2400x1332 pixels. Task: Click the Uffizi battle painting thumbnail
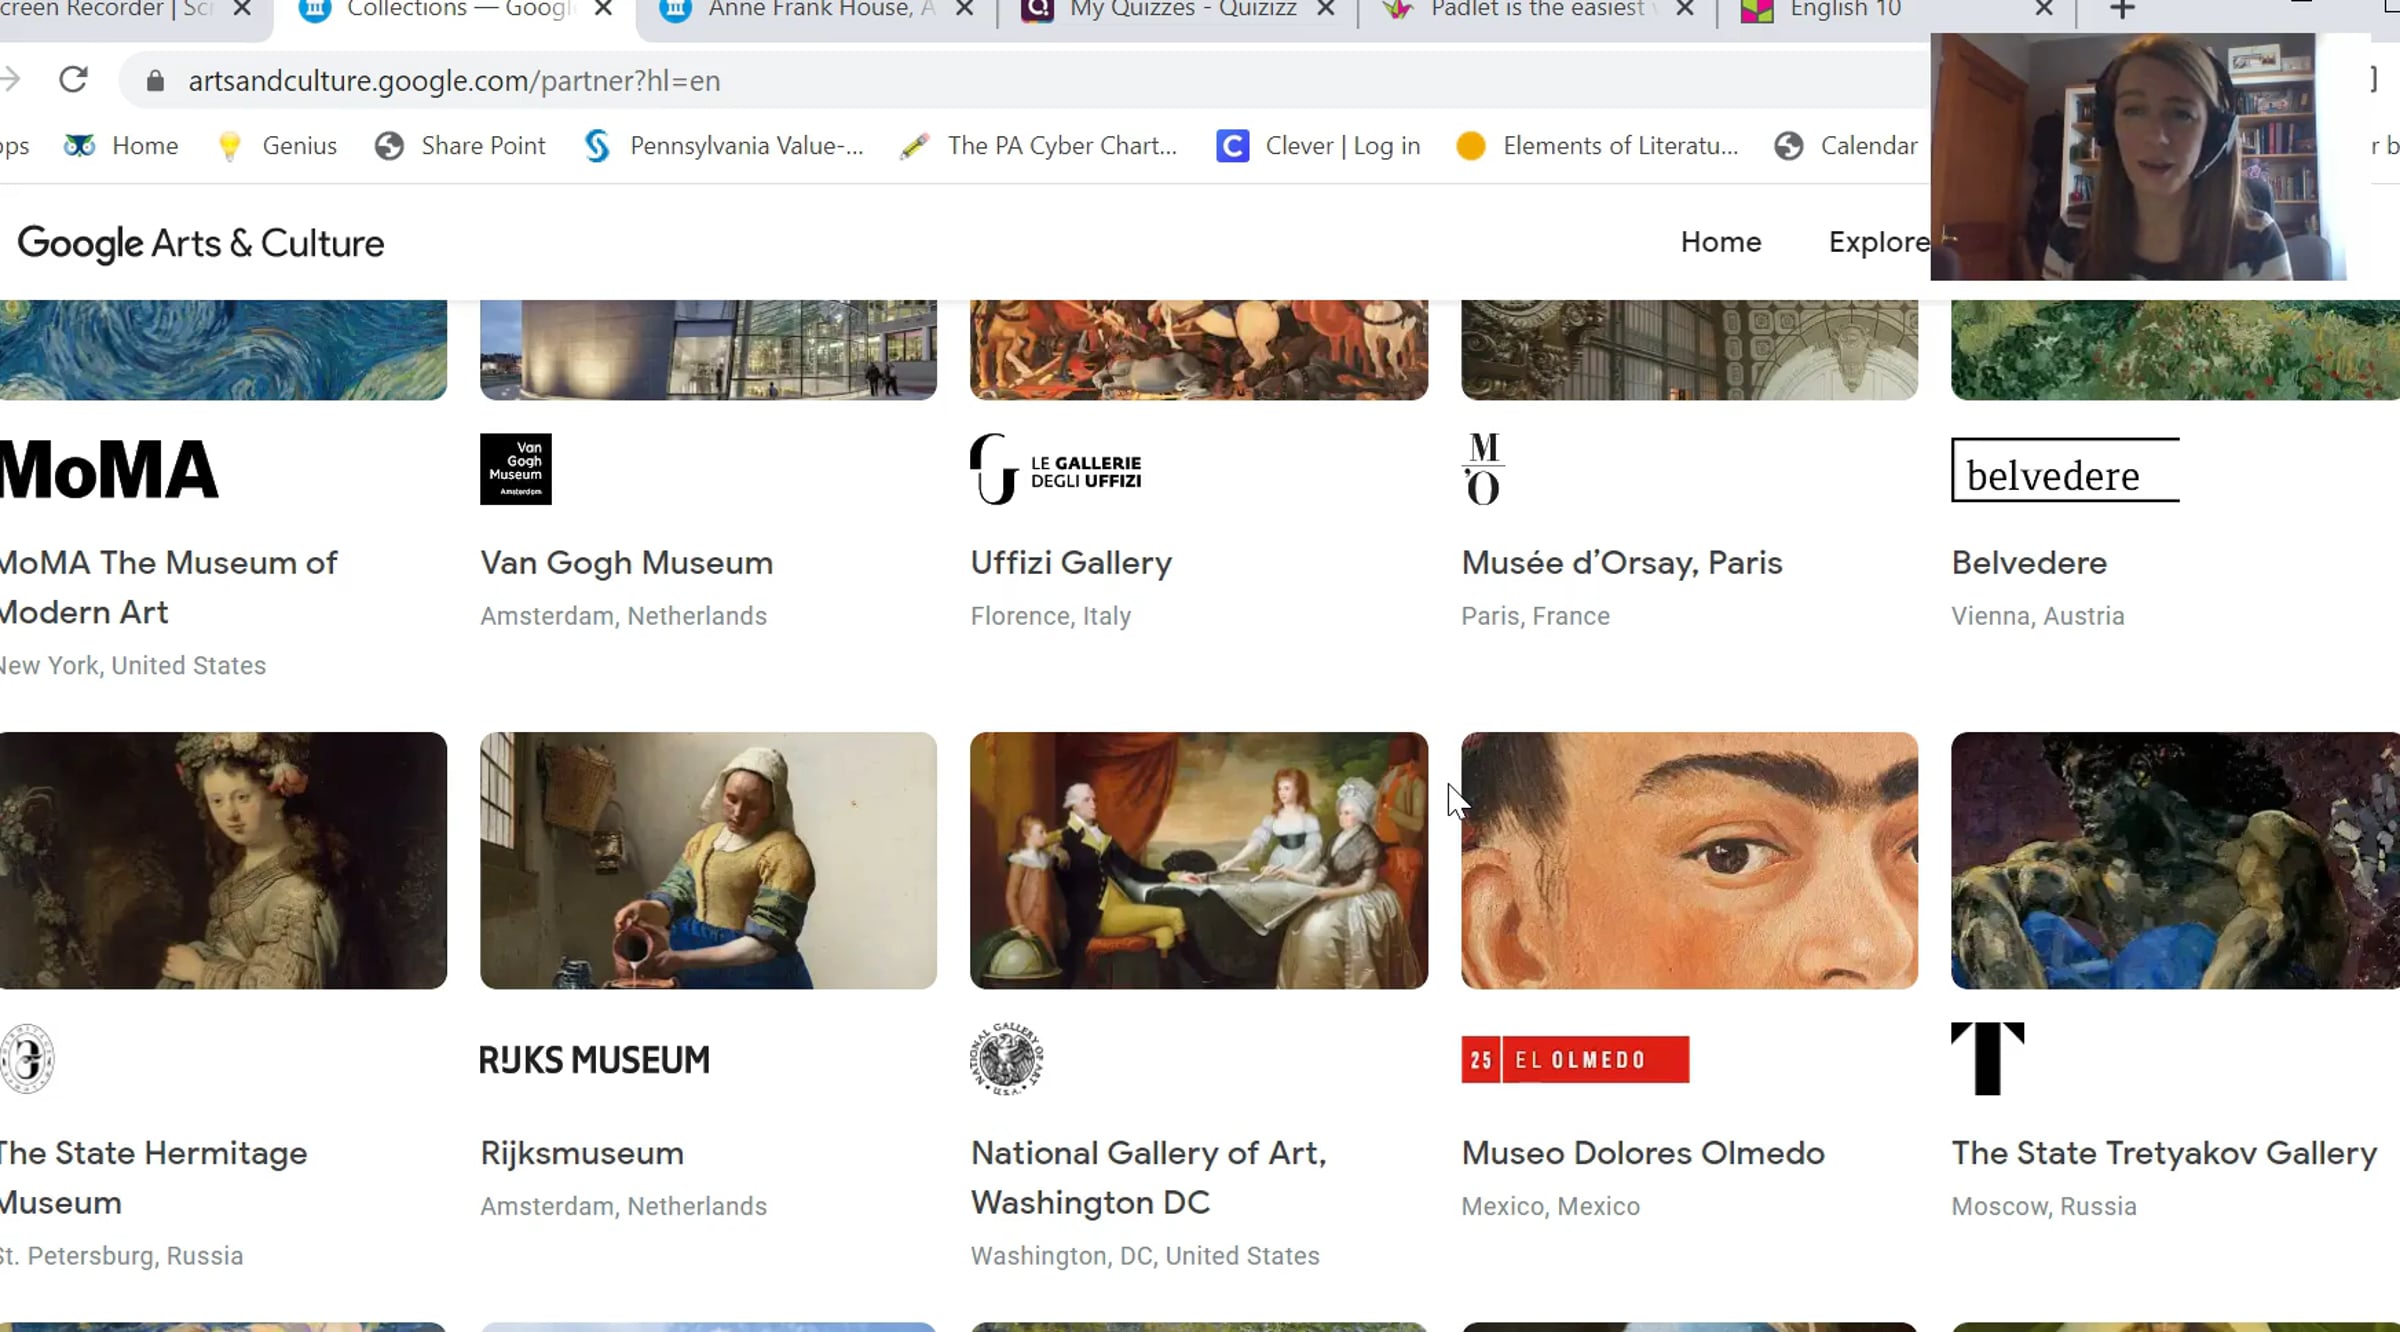(1199, 350)
